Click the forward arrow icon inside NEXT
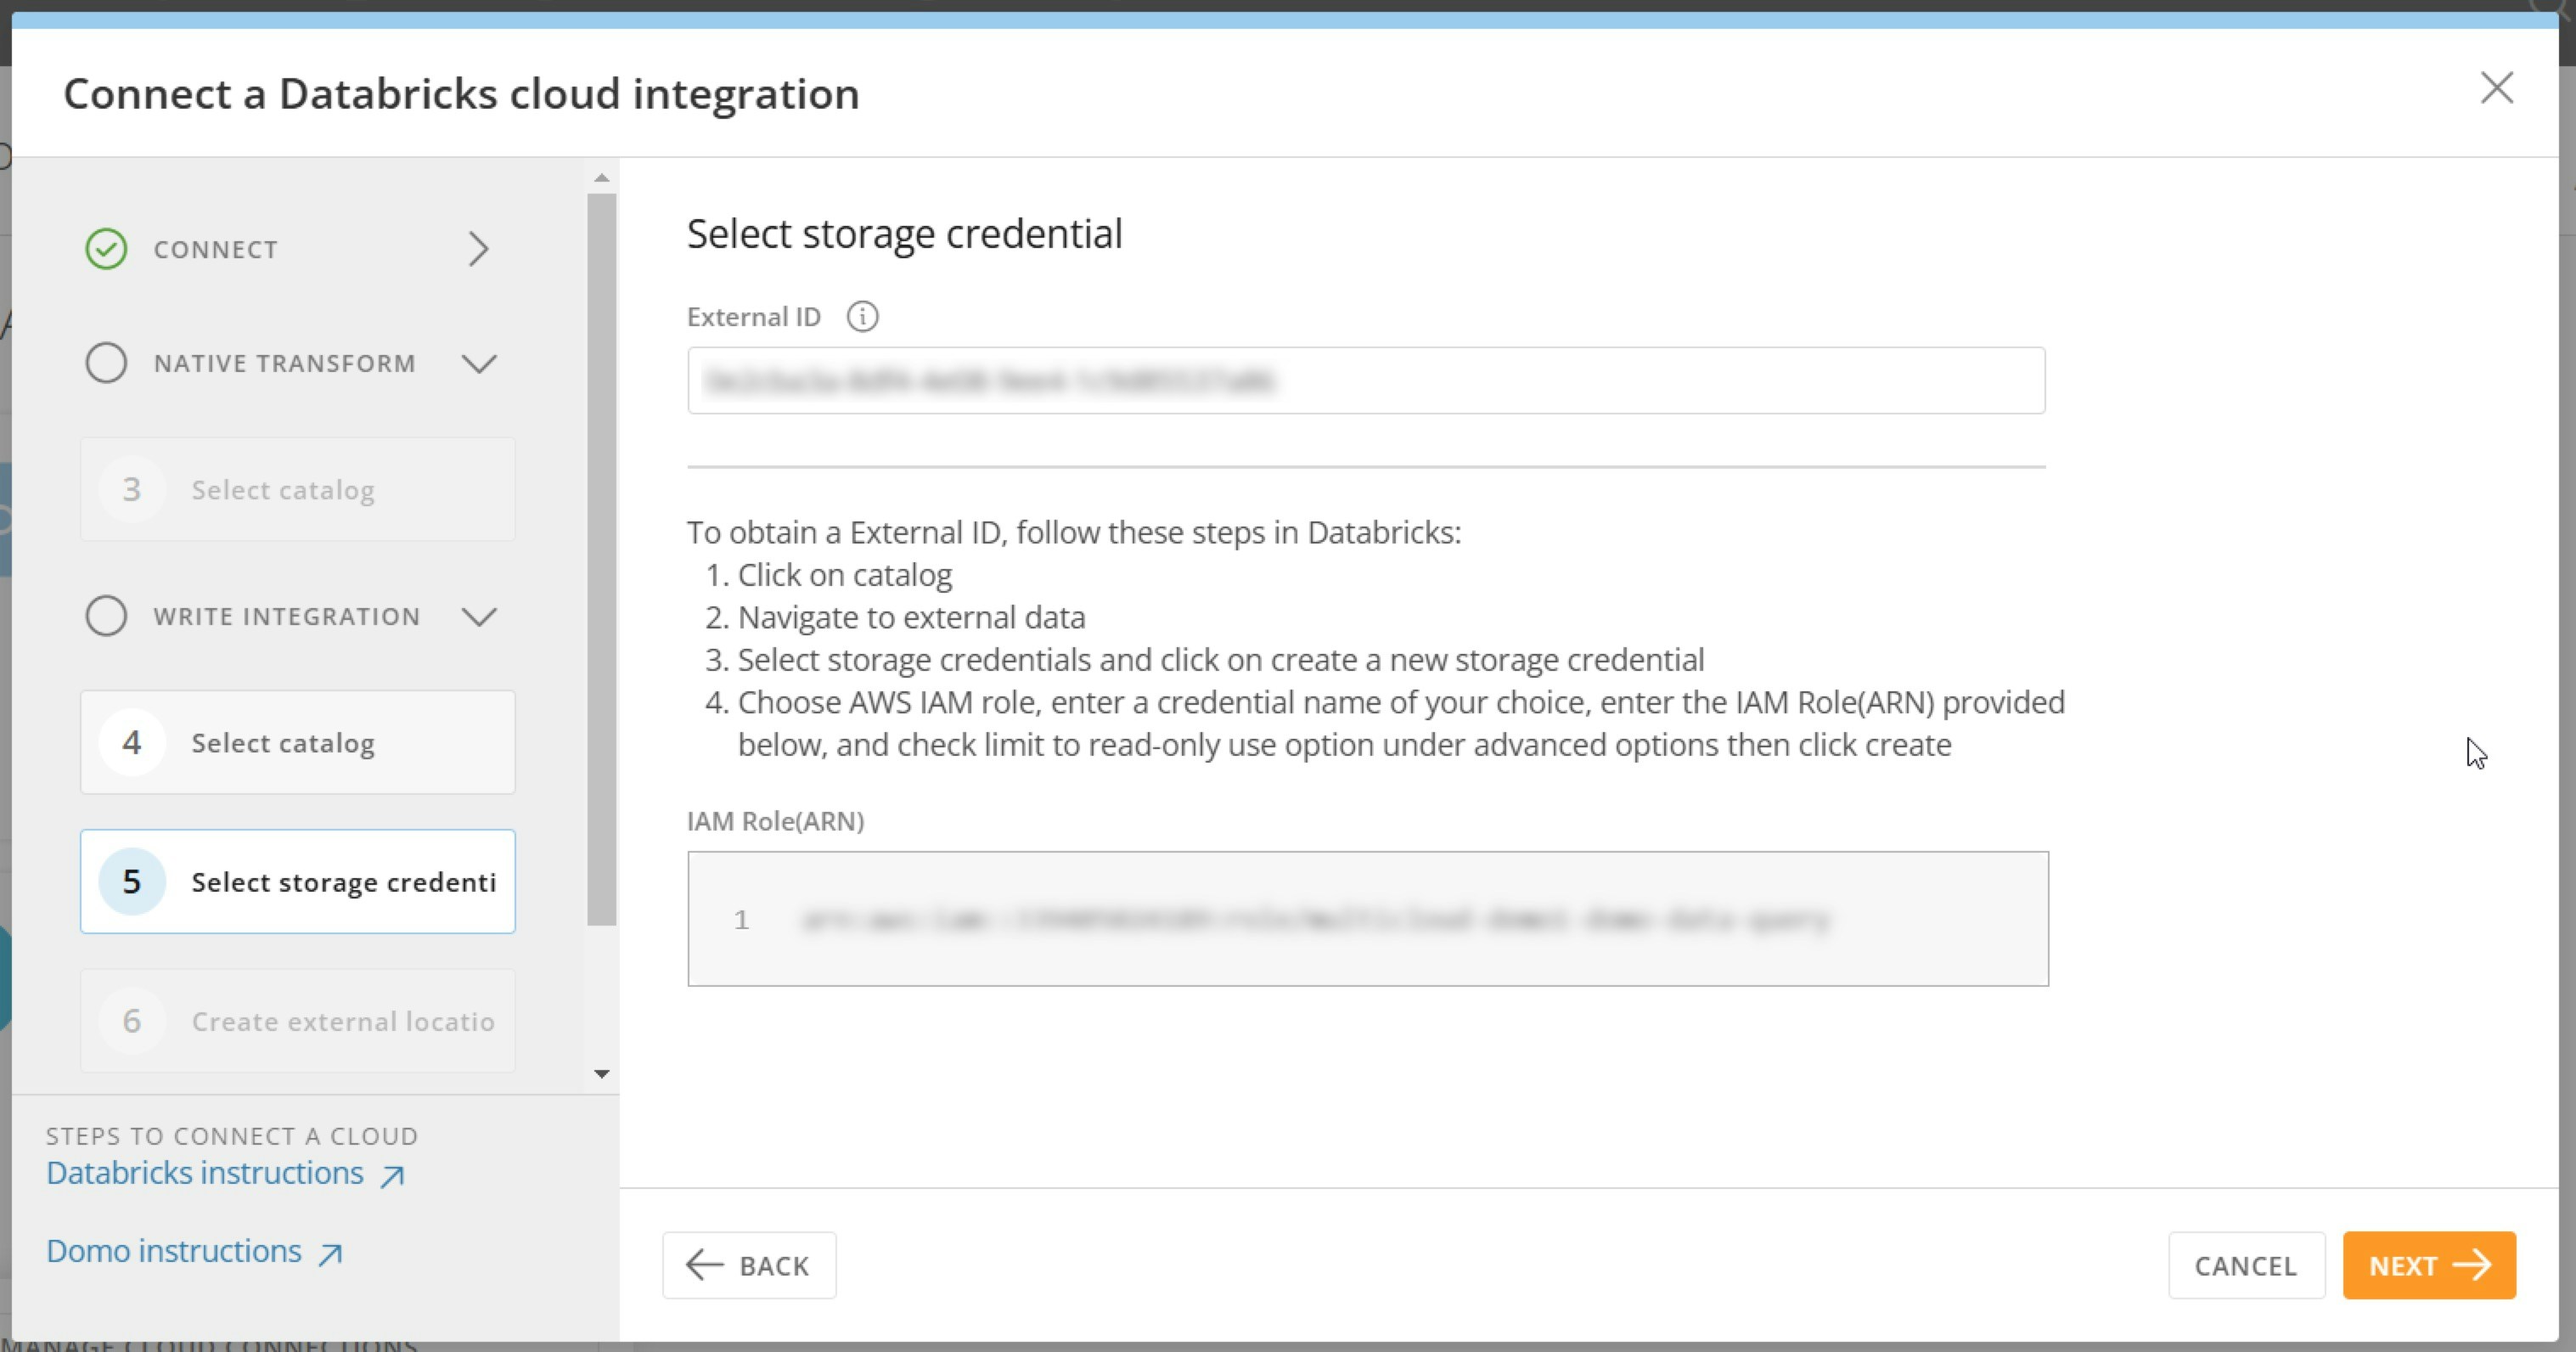Viewport: 2576px width, 1352px height. click(x=2475, y=1265)
